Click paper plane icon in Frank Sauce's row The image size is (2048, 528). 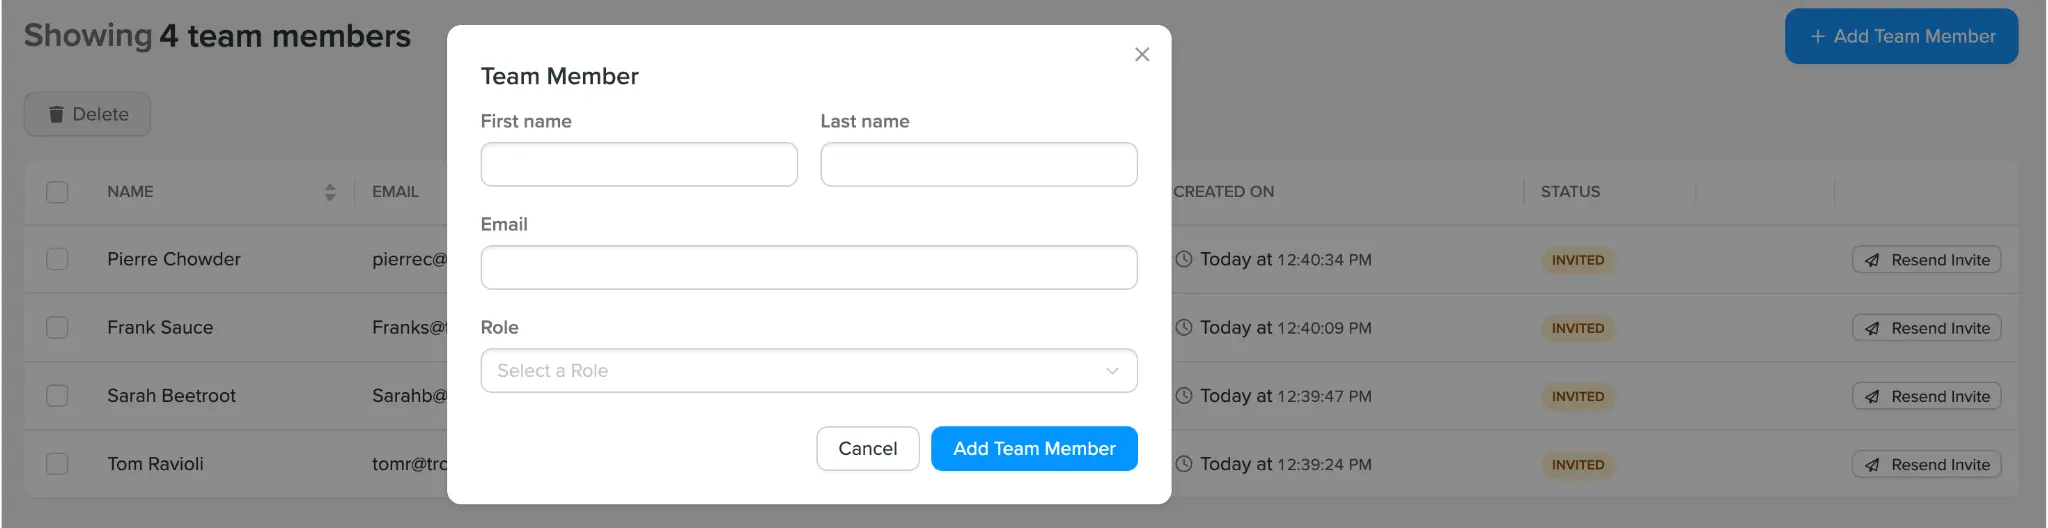pos(1872,328)
